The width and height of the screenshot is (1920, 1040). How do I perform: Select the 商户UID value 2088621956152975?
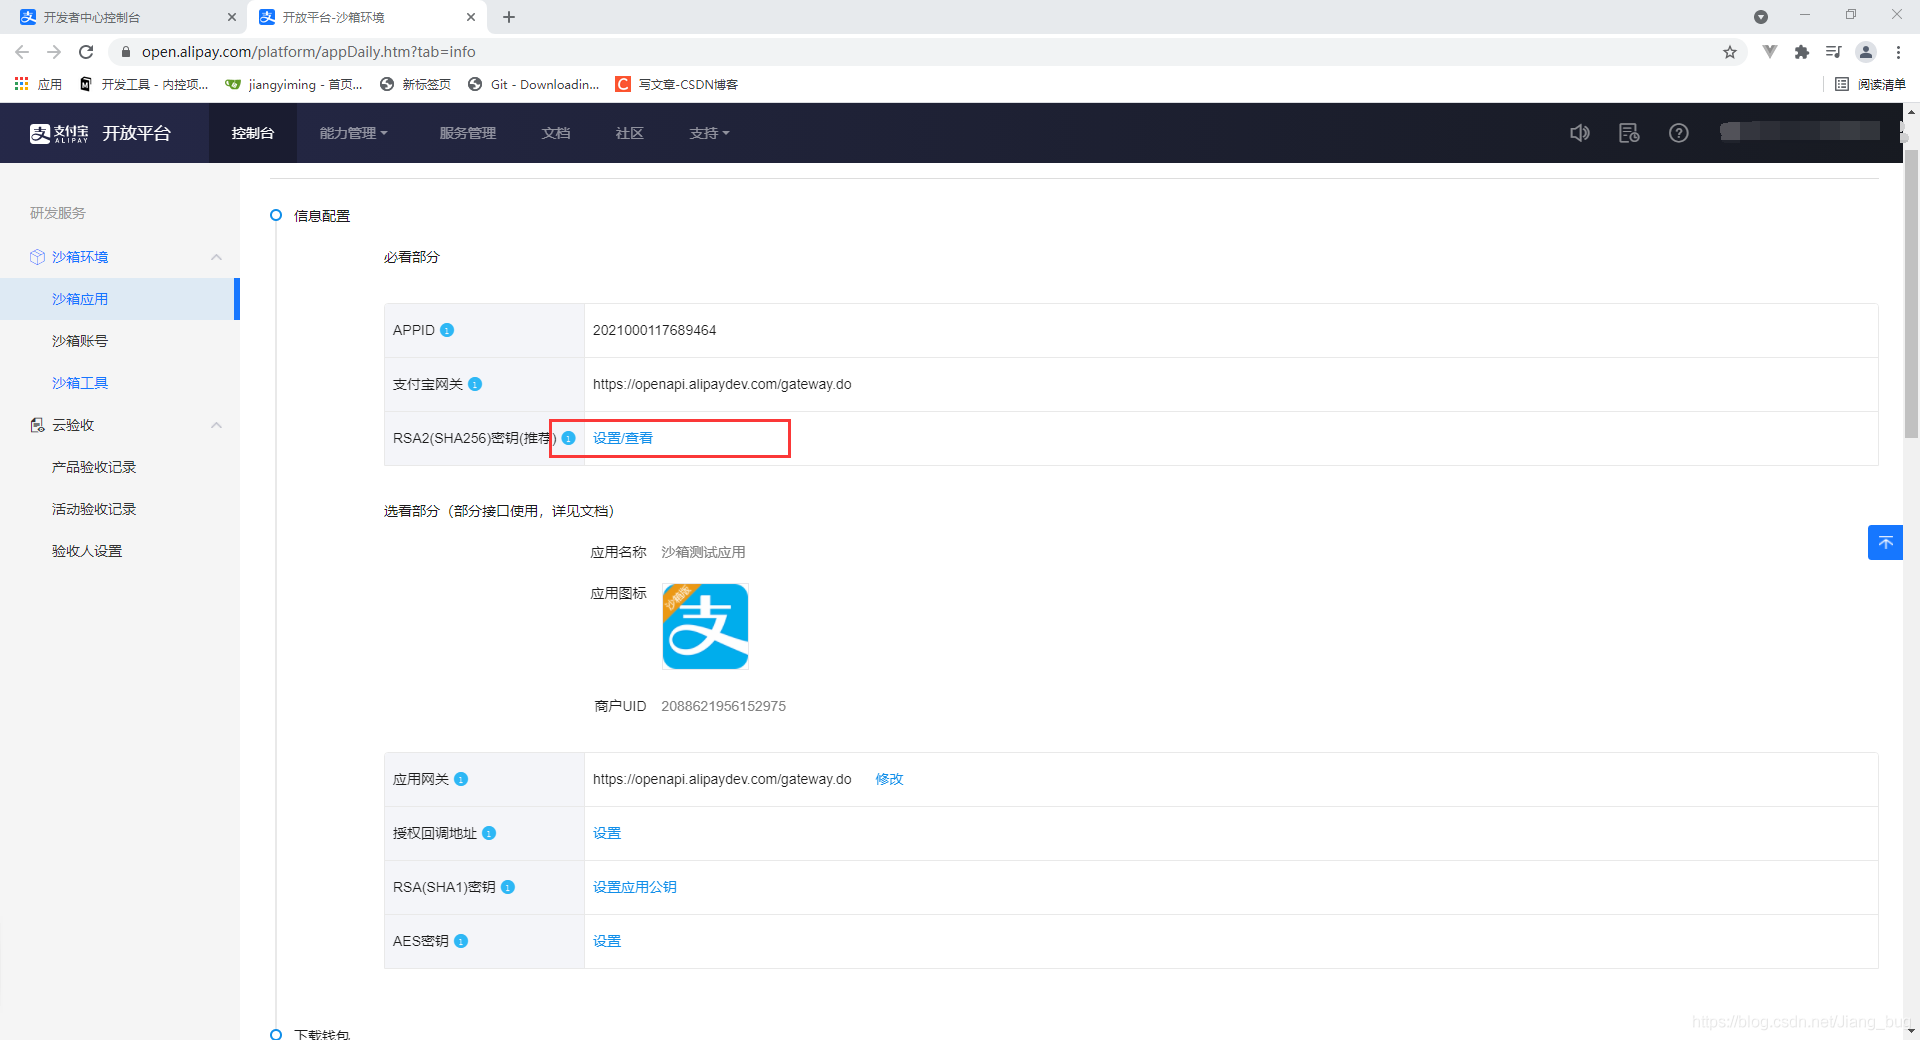tap(723, 706)
